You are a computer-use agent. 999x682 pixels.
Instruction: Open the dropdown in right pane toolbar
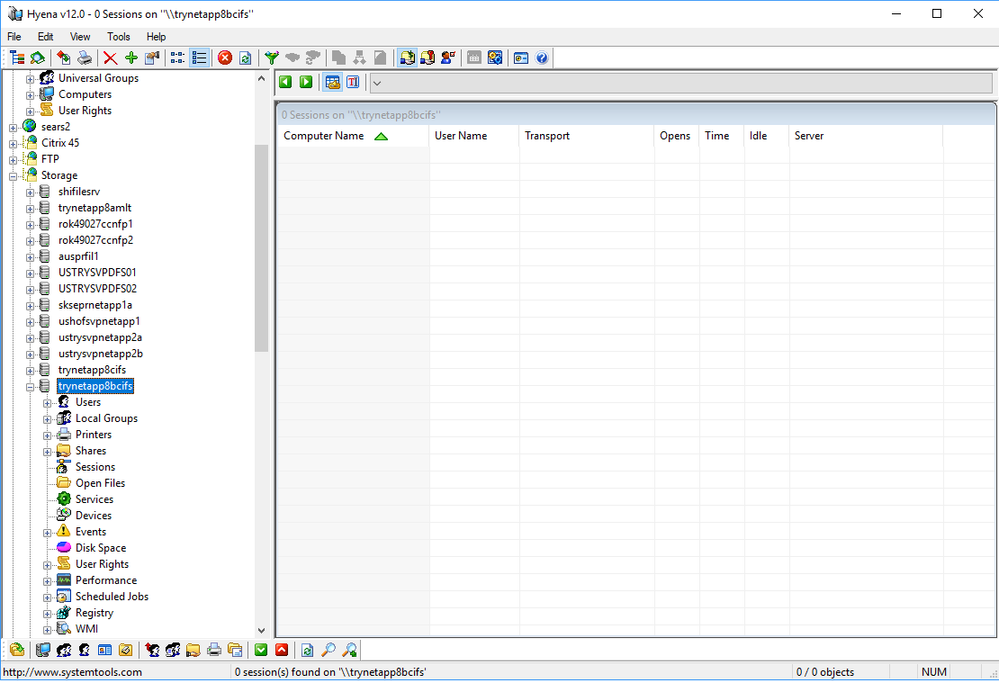377,83
